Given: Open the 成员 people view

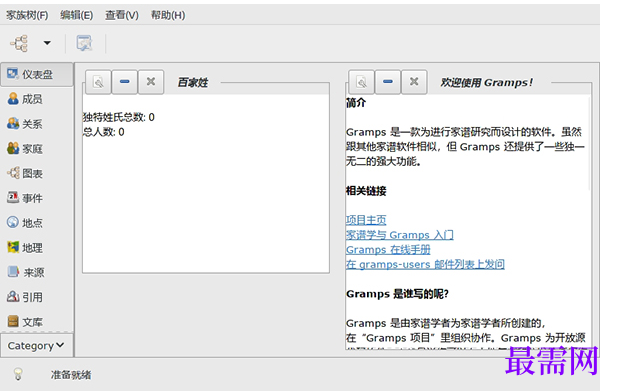Looking at the screenshot, I should pyautogui.click(x=25, y=99).
